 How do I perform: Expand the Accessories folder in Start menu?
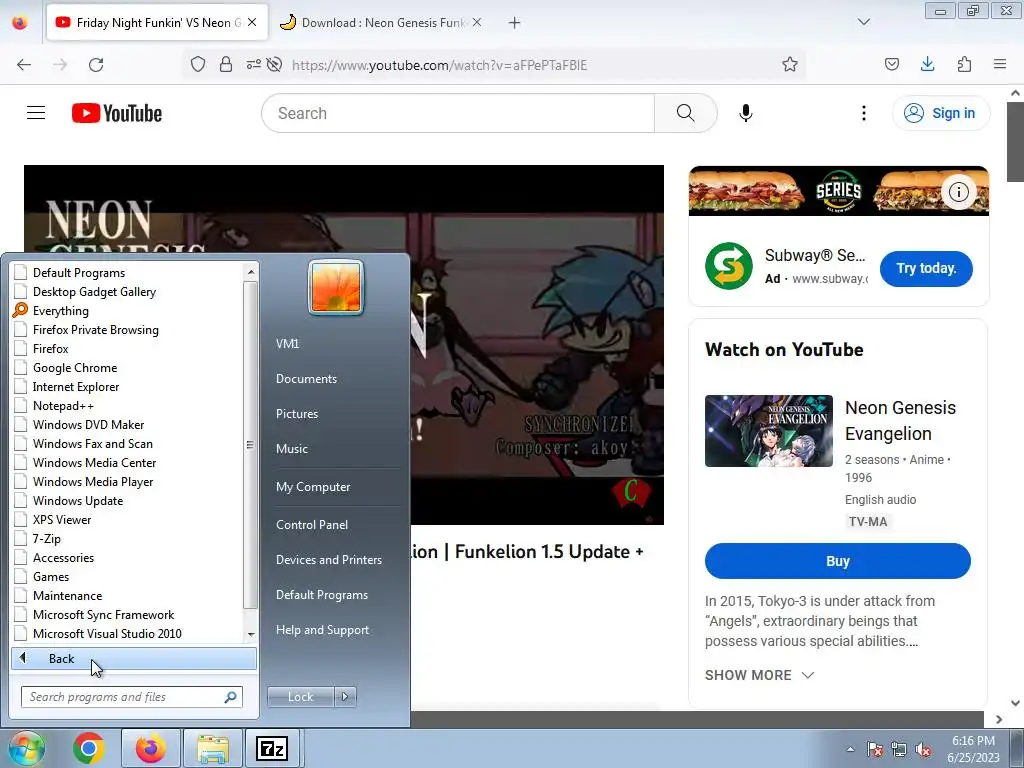pos(63,558)
